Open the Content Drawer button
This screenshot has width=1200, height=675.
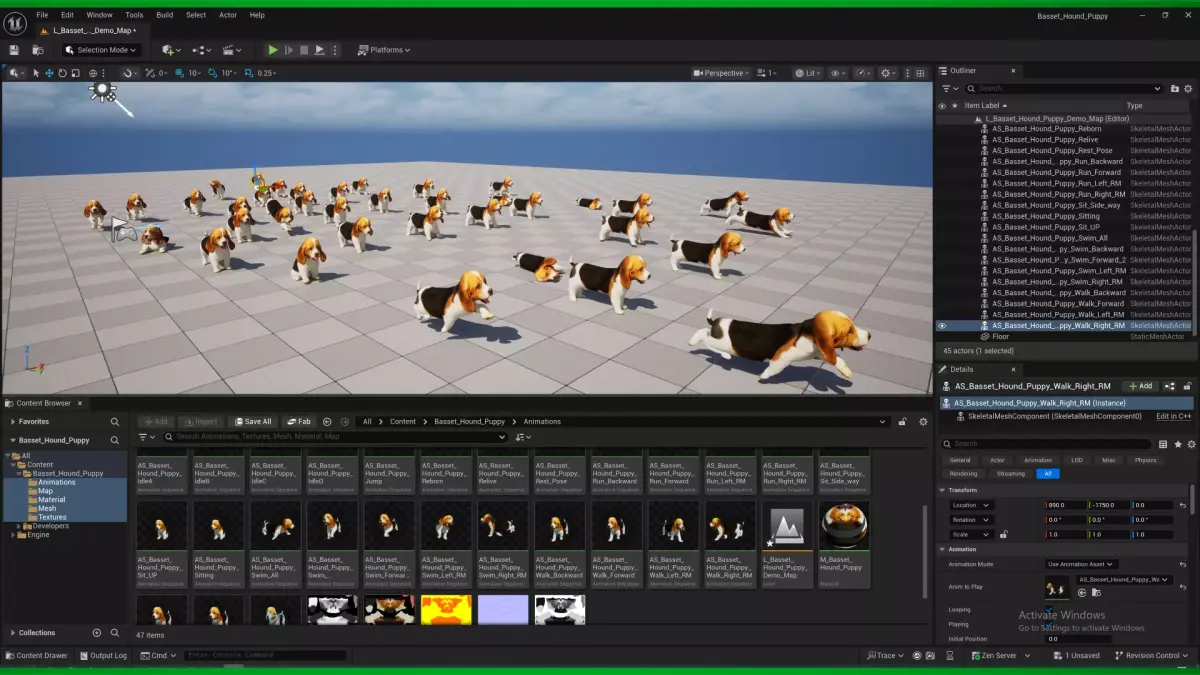click(36, 656)
